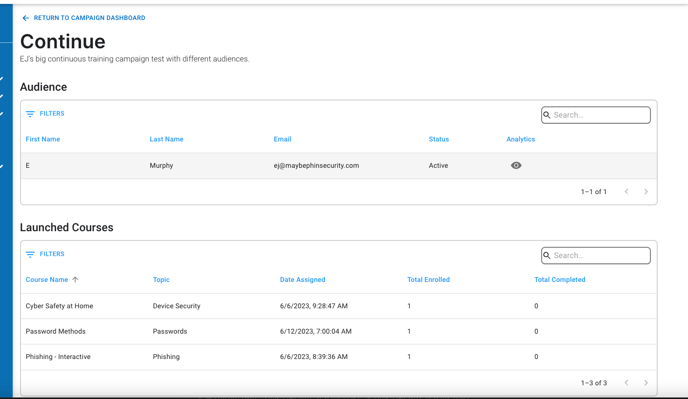Viewport: 688px width, 399px height.
Task: Sort courses by Topic column
Action: pos(161,280)
